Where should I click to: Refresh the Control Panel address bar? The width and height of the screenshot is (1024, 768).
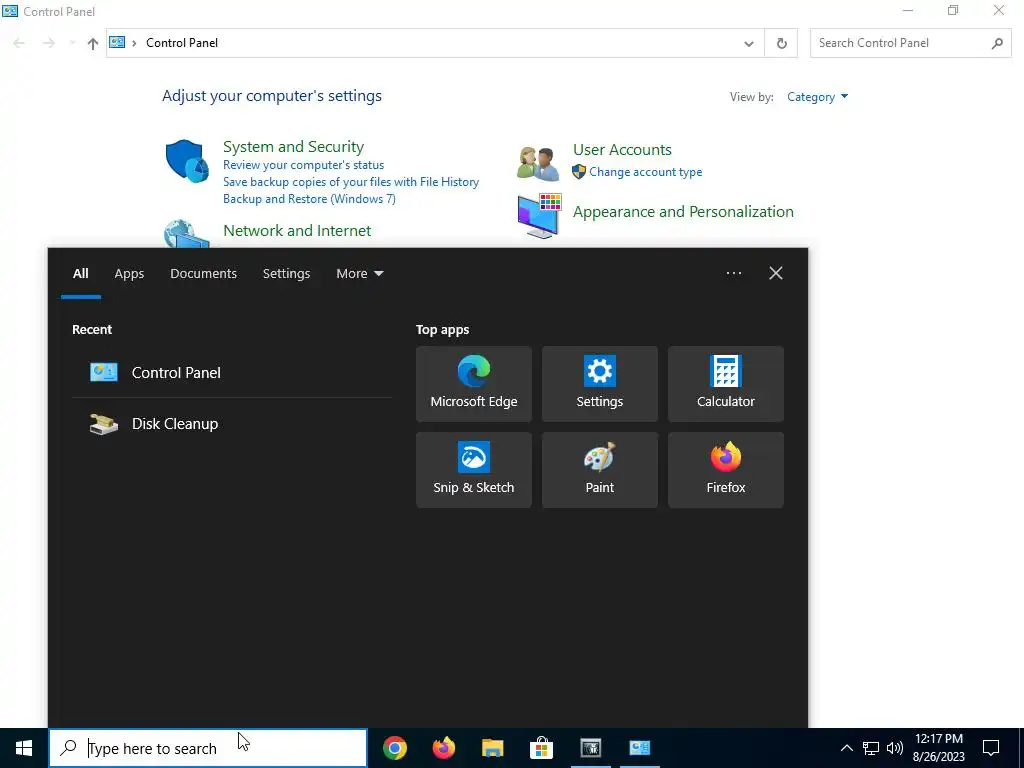click(781, 43)
